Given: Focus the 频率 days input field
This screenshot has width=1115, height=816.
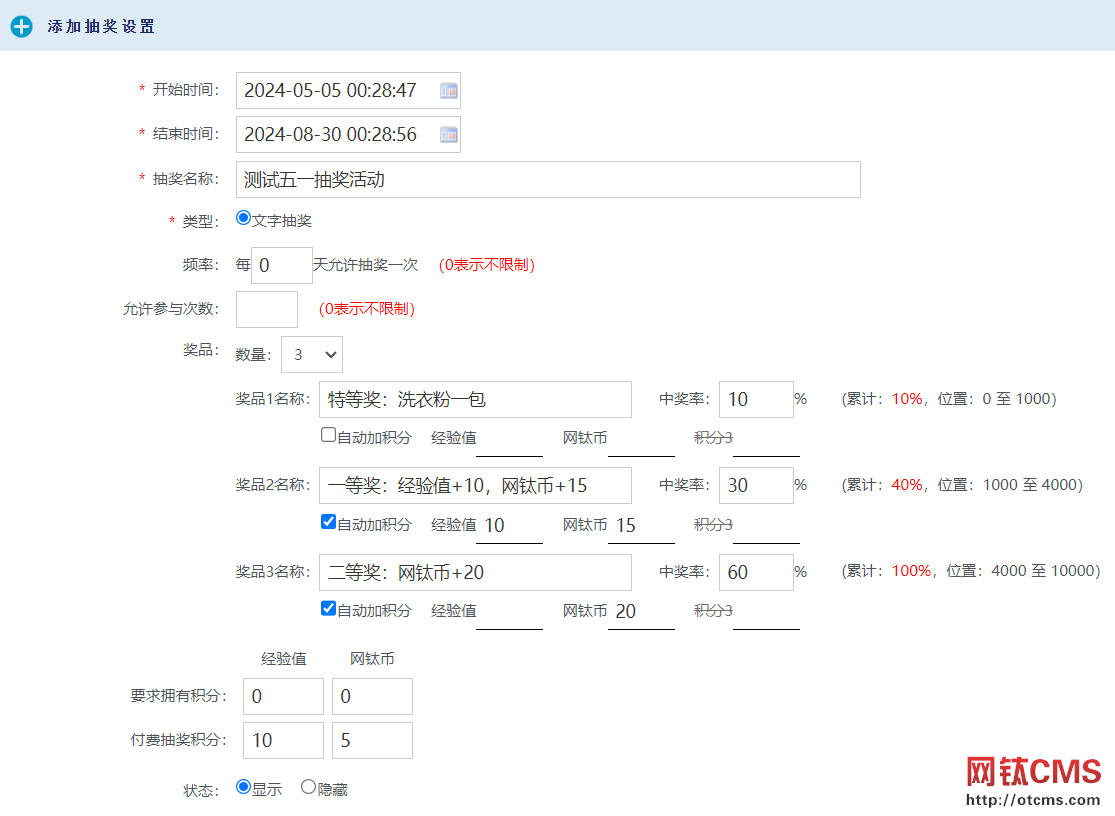Looking at the screenshot, I should click(281, 265).
